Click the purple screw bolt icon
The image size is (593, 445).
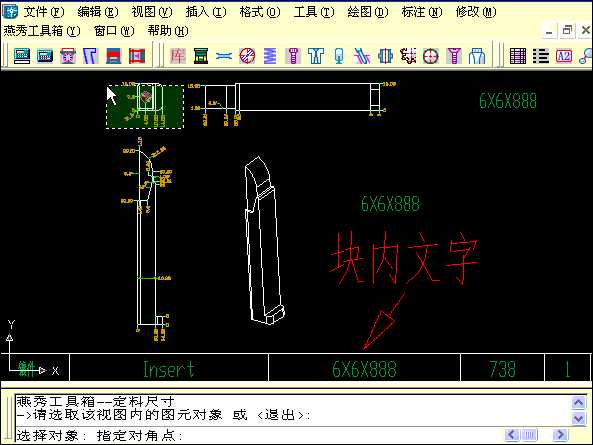[293, 56]
